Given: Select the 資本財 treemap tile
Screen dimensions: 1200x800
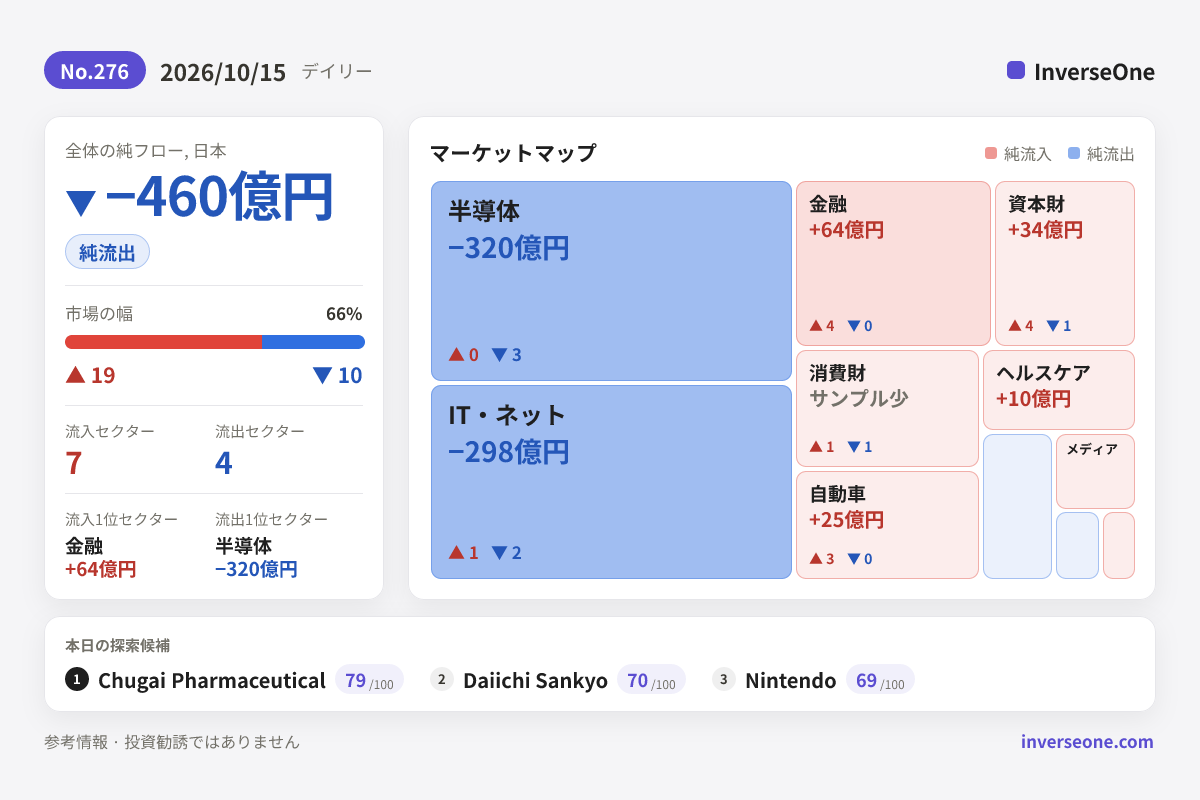Looking at the screenshot, I should [x=1065, y=263].
